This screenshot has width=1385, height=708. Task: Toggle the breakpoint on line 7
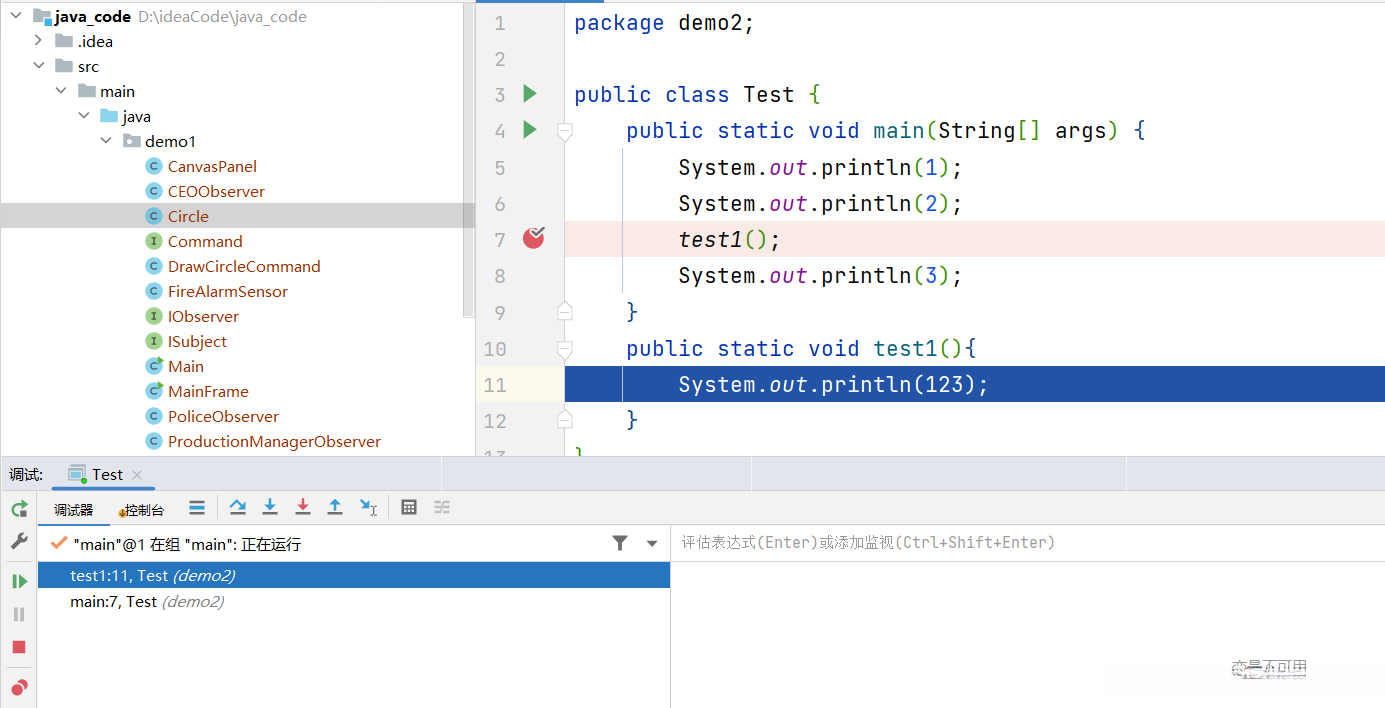(x=534, y=238)
